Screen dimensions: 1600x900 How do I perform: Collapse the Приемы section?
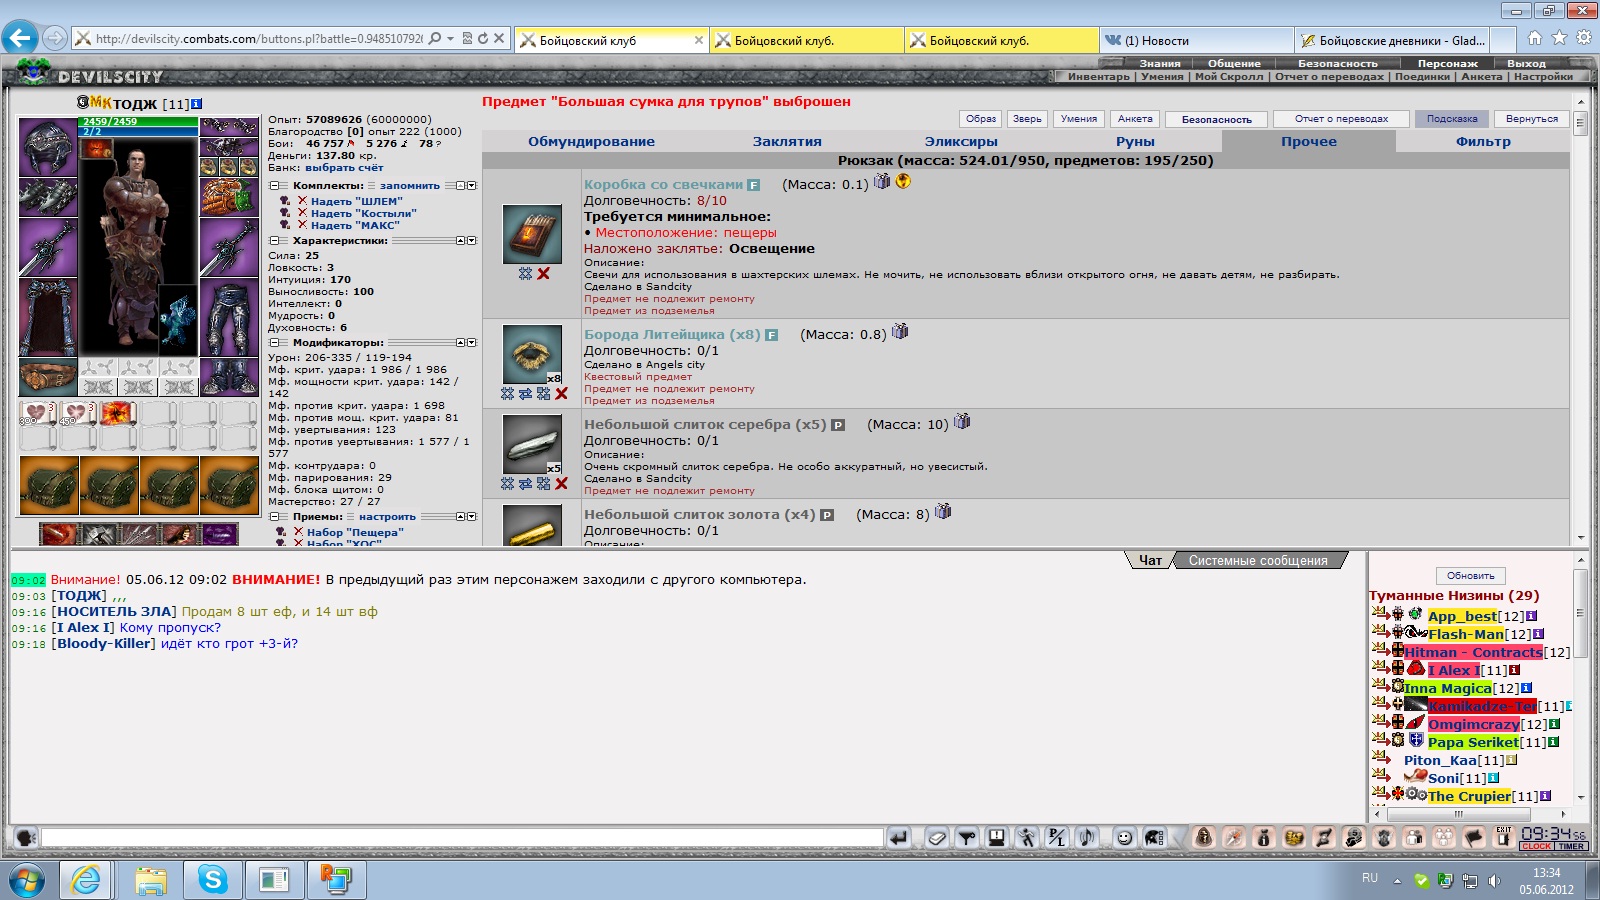[274, 517]
